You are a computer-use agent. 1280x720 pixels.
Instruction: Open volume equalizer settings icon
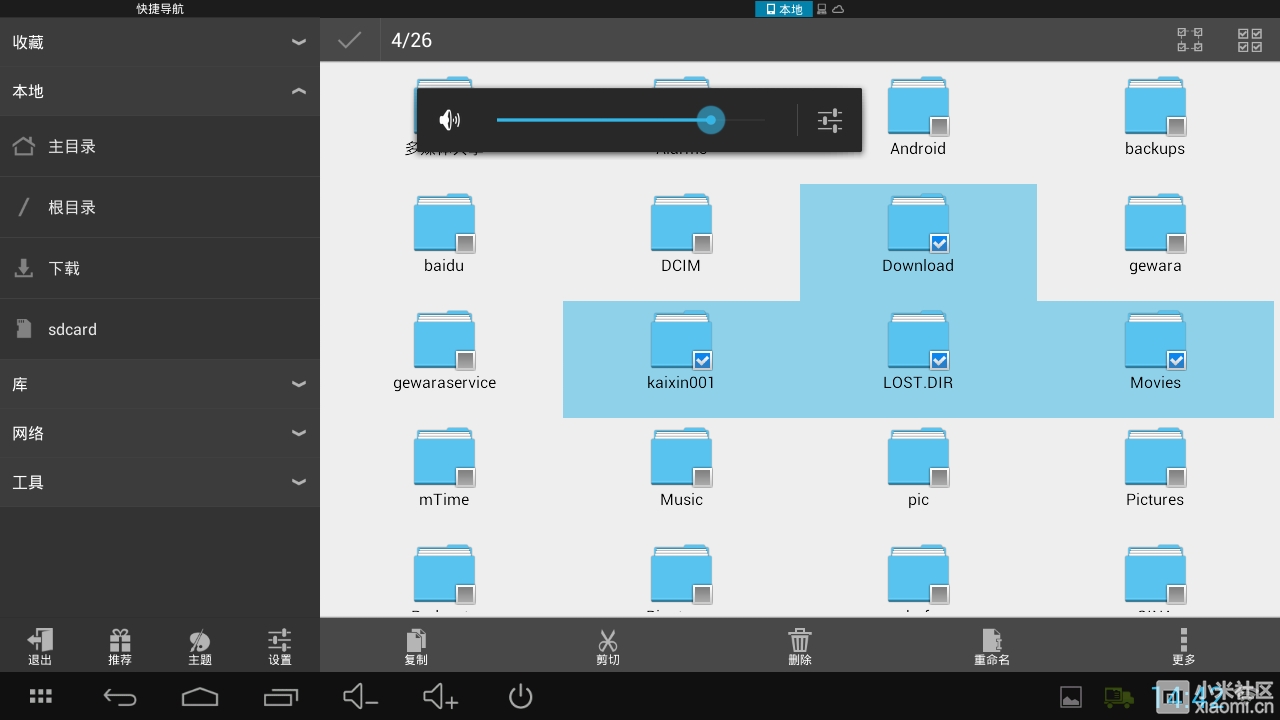coord(830,121)
